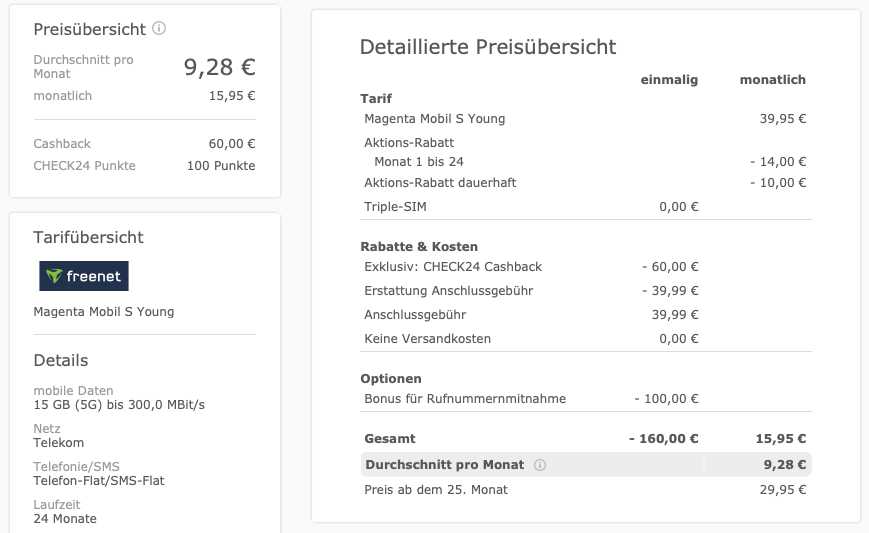Viewport: 869px width, 533px height.
Task: Click the CHECK24 Punkte label
Action: [84, 166]
